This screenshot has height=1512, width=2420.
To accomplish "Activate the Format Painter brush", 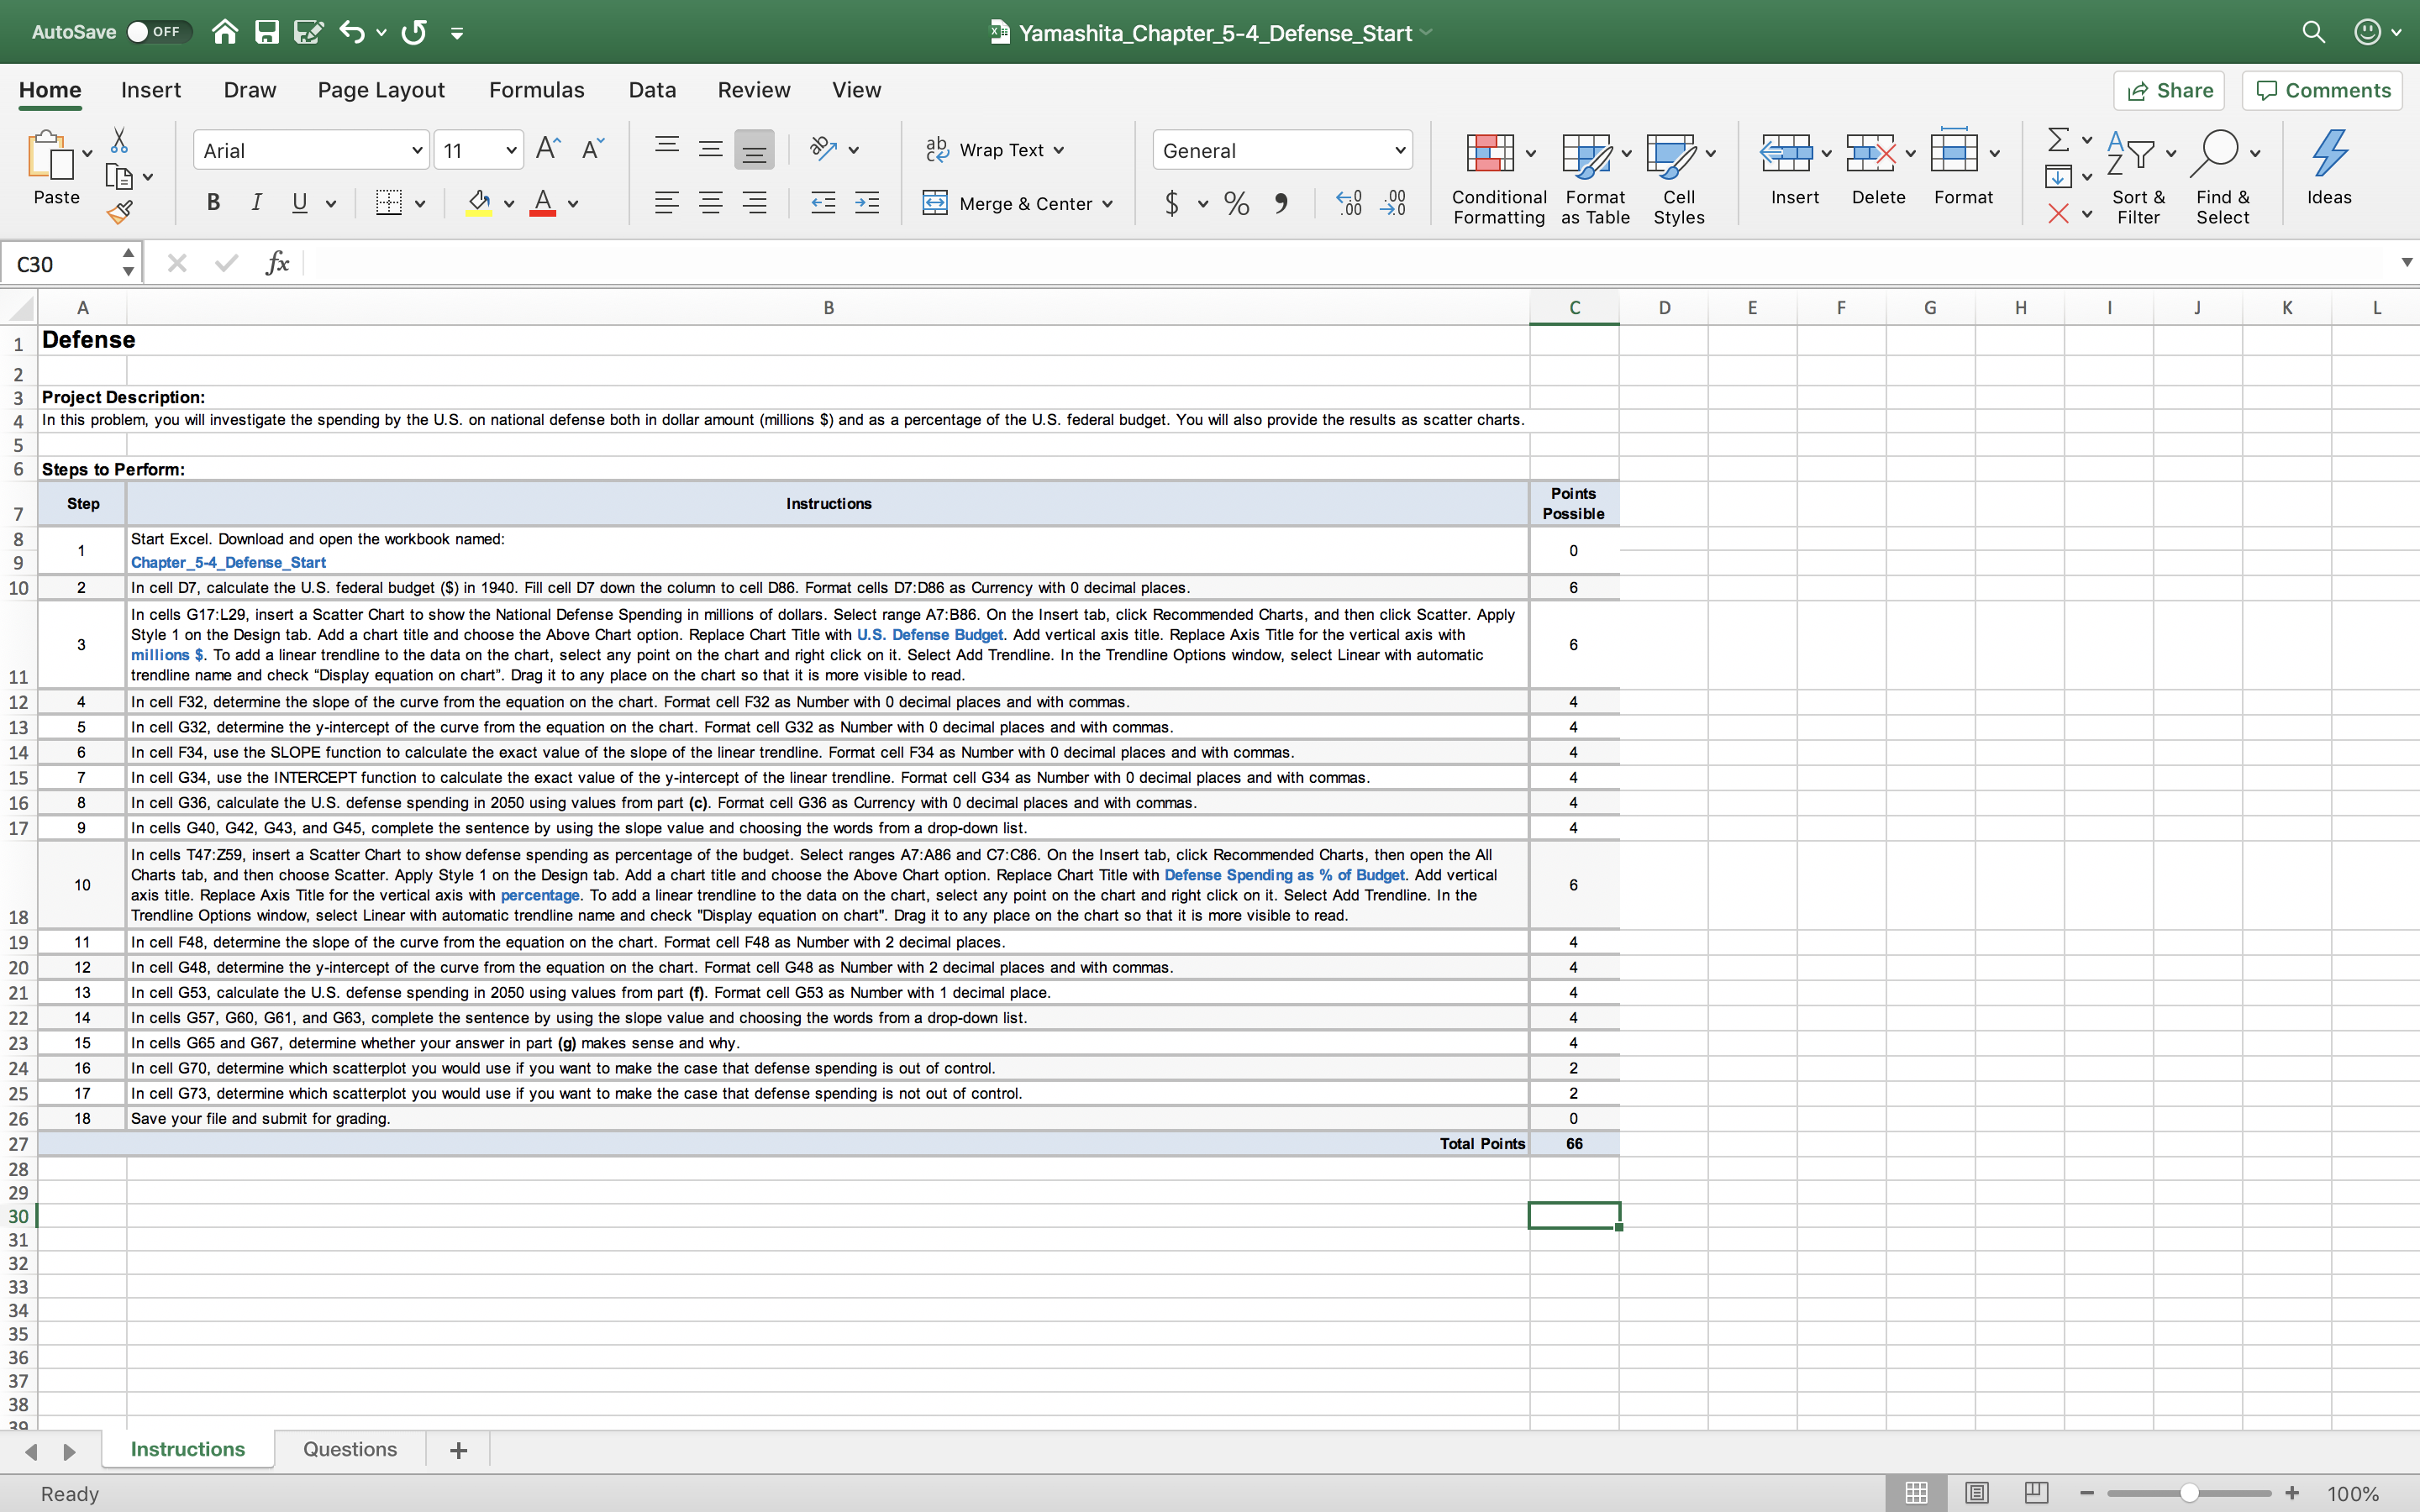I will point(119,211).
